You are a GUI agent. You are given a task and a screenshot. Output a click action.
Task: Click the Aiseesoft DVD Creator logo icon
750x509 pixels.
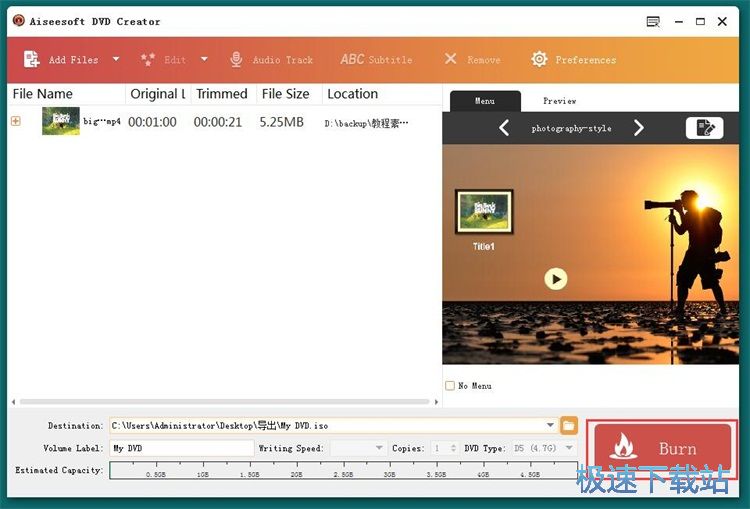[19, 21]
